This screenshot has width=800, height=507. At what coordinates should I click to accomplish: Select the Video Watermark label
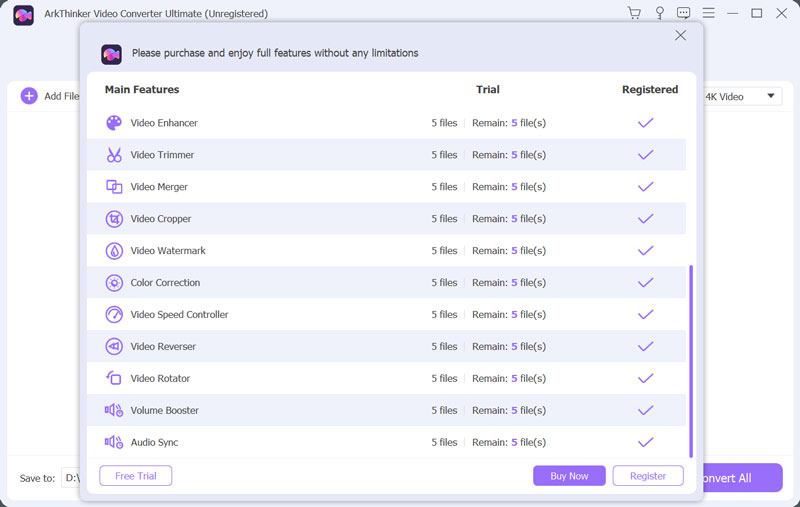[x=168, y=251]
